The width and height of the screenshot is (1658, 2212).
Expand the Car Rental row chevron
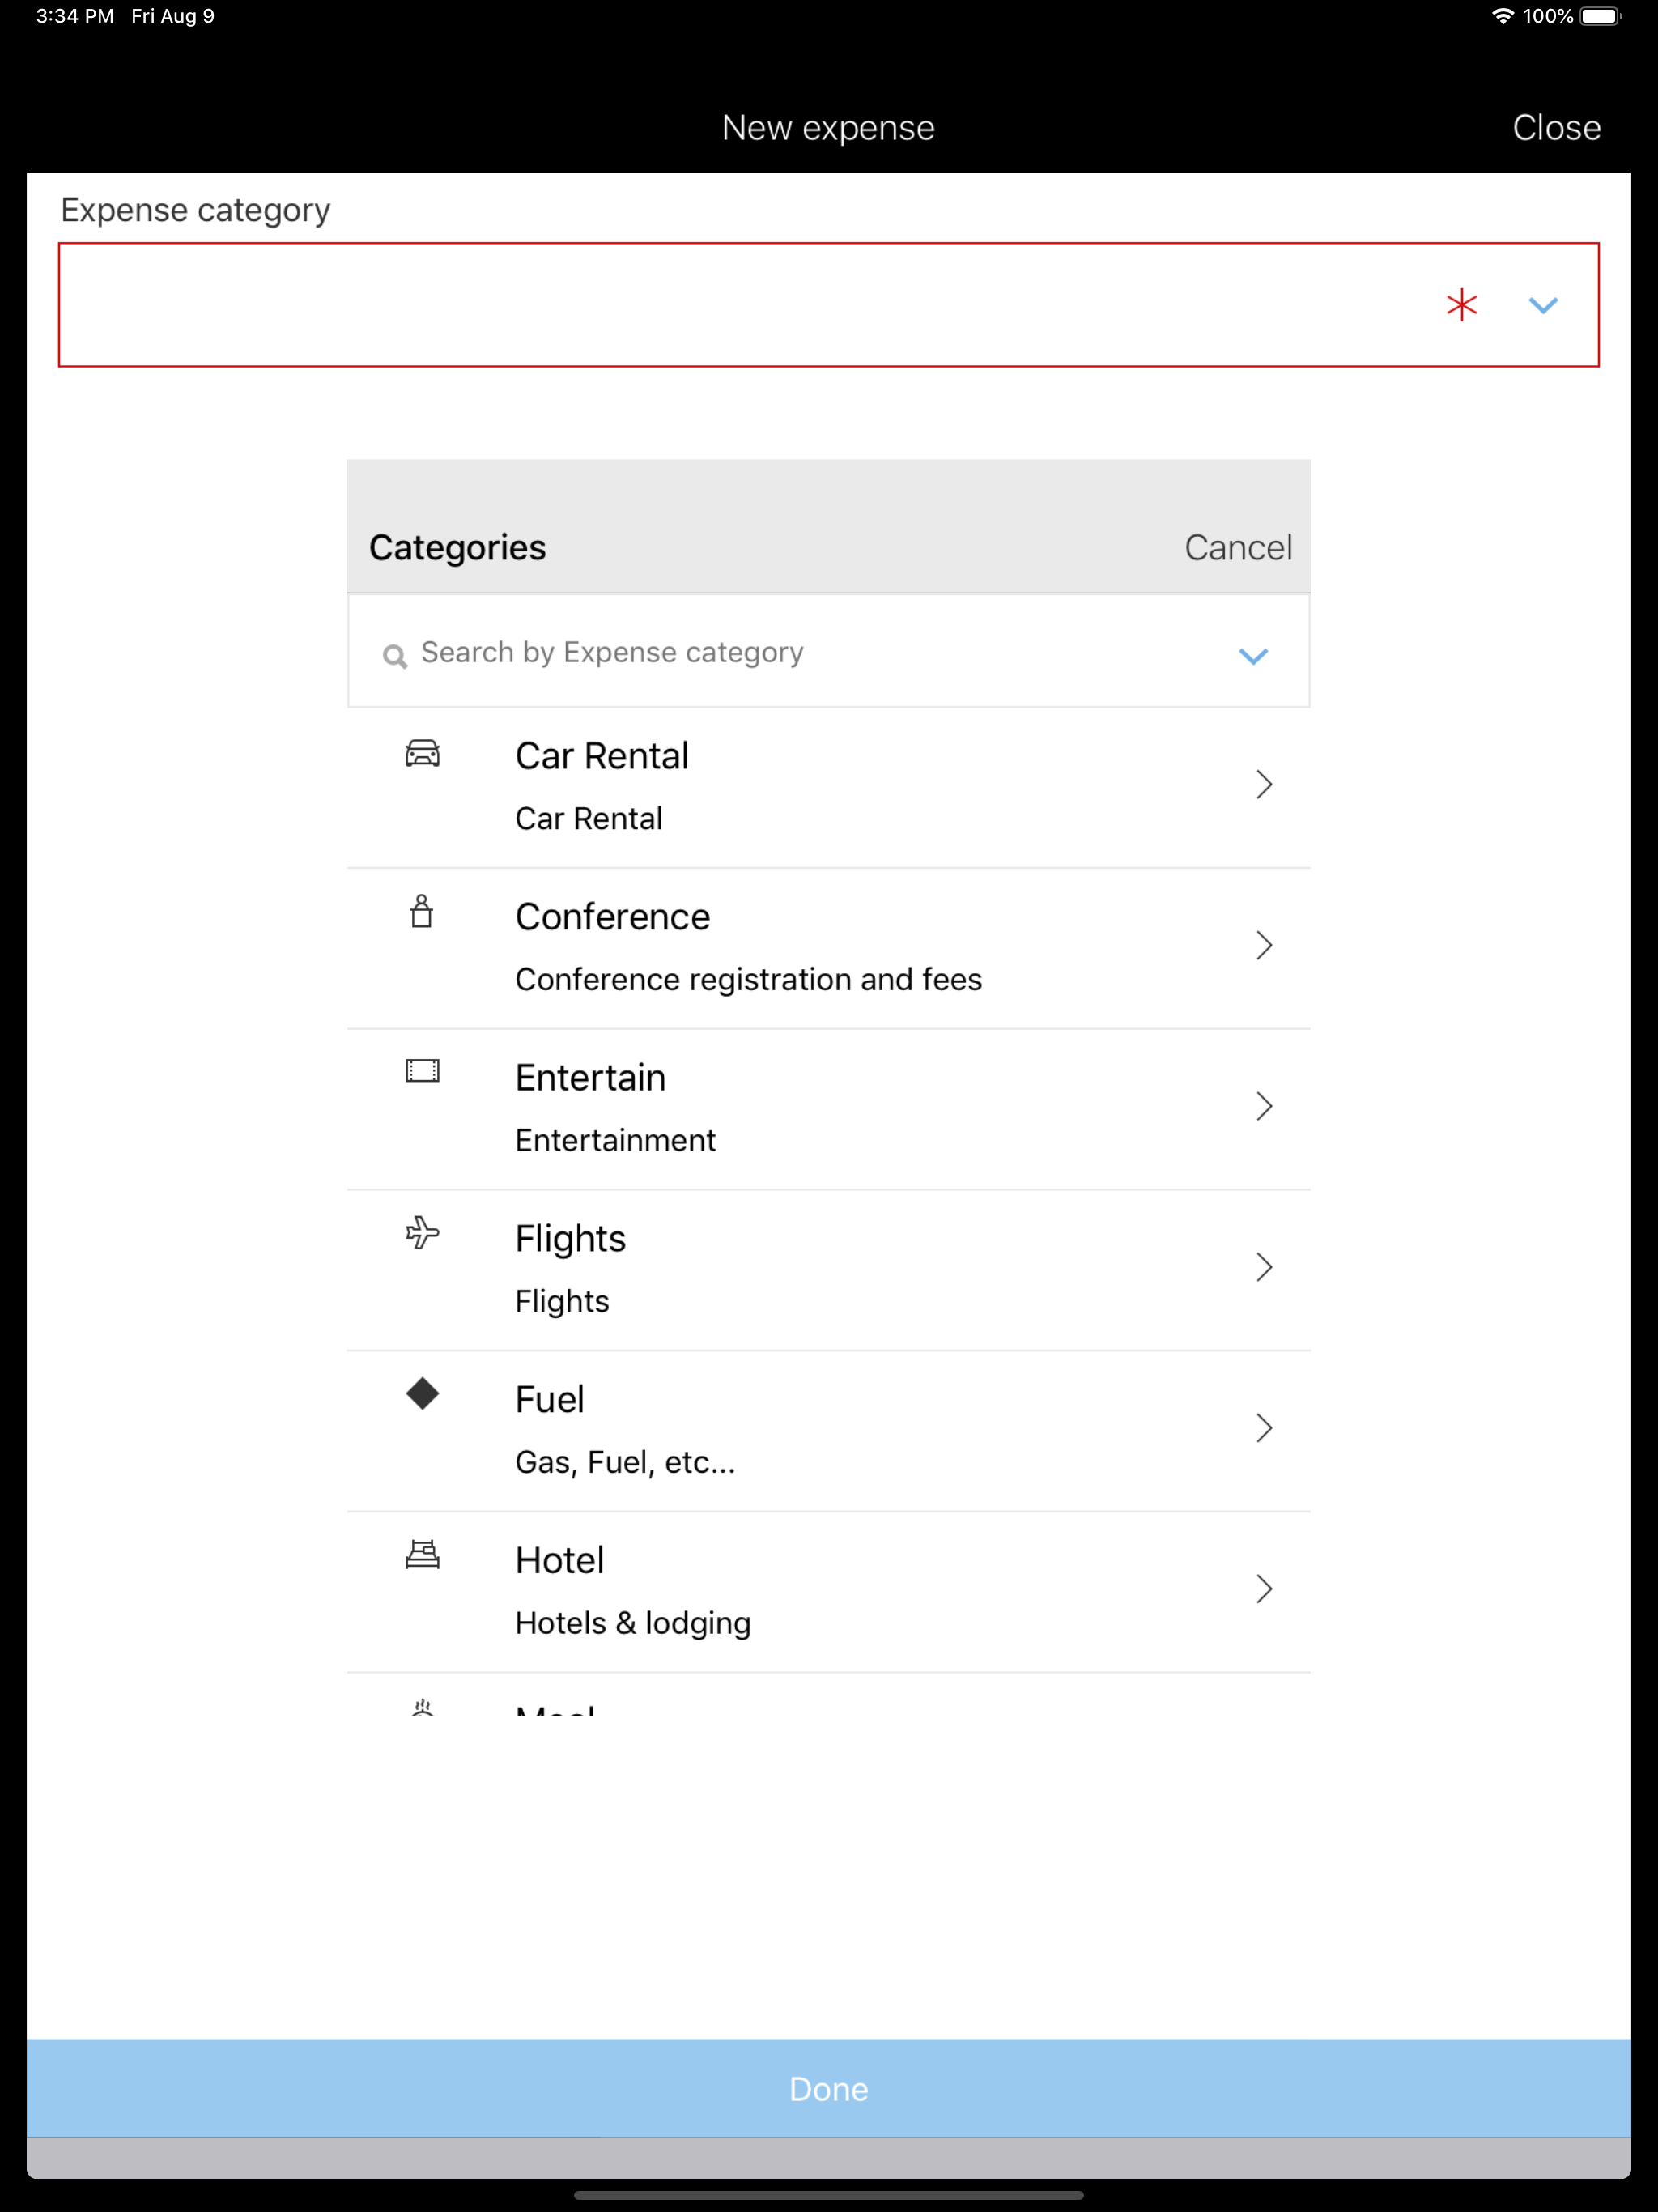coord(1264,785)
